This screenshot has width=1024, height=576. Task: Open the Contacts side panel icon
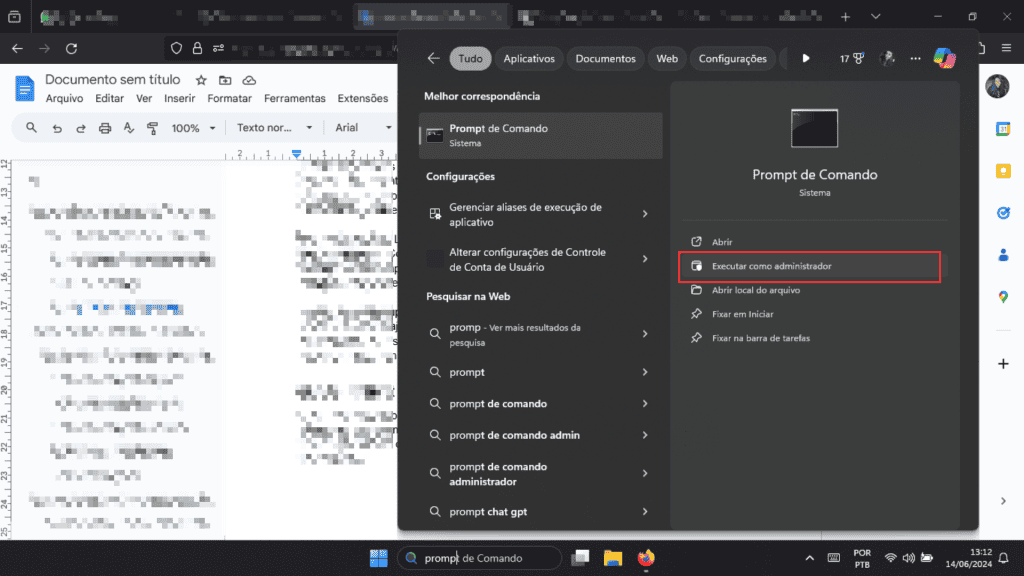(1003, 255)
